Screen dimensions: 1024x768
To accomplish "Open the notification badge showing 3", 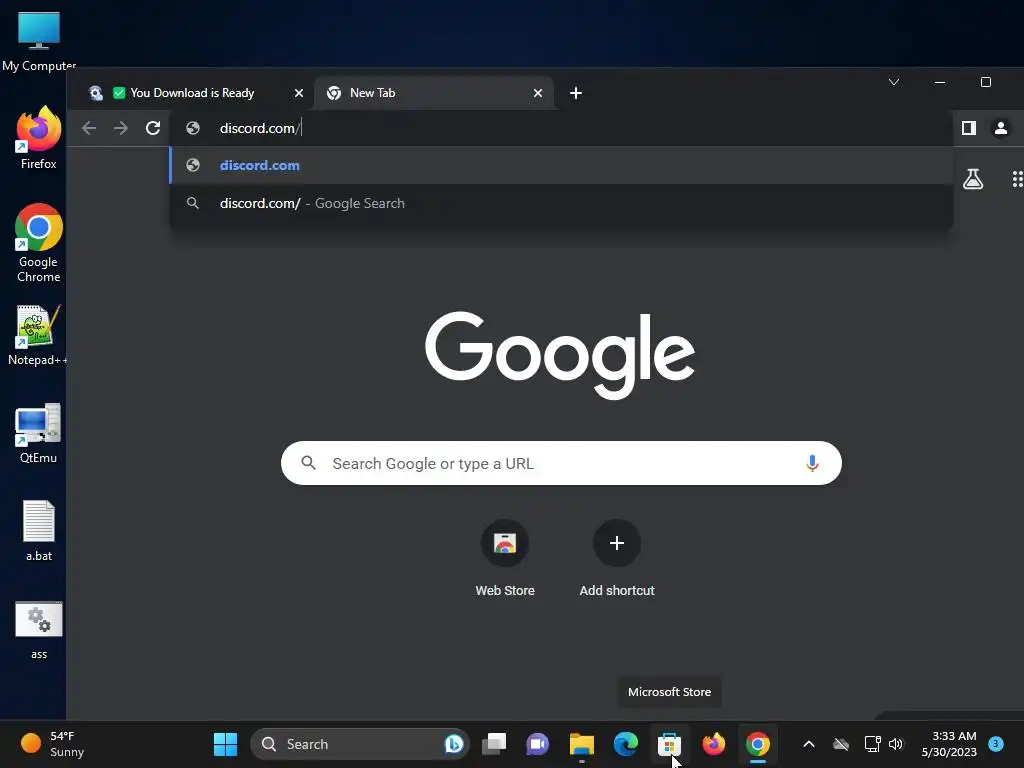I will tap(996, 743).
